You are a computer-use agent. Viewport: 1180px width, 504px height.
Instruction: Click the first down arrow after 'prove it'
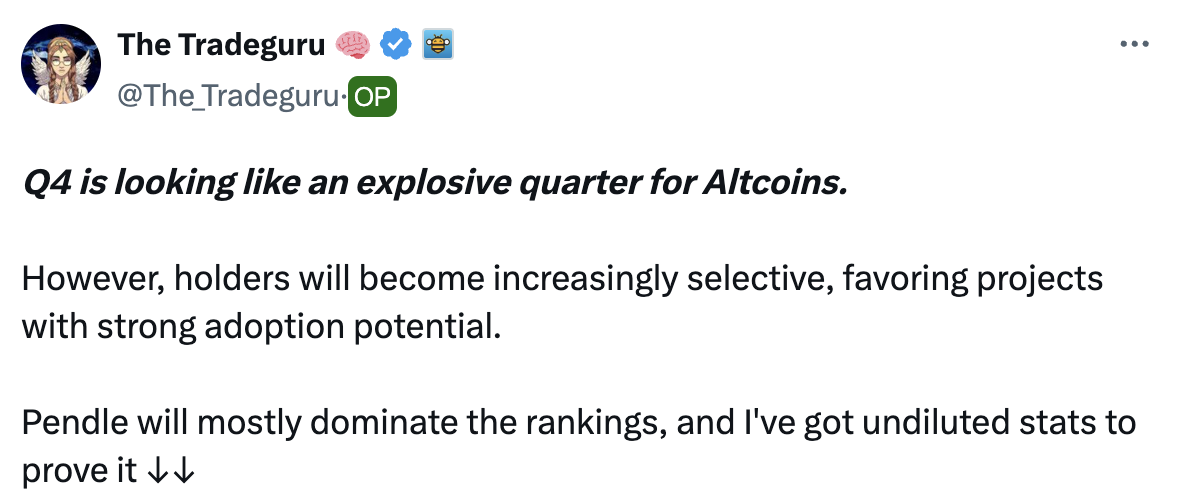pyautogui.click(x=156, y=471)
